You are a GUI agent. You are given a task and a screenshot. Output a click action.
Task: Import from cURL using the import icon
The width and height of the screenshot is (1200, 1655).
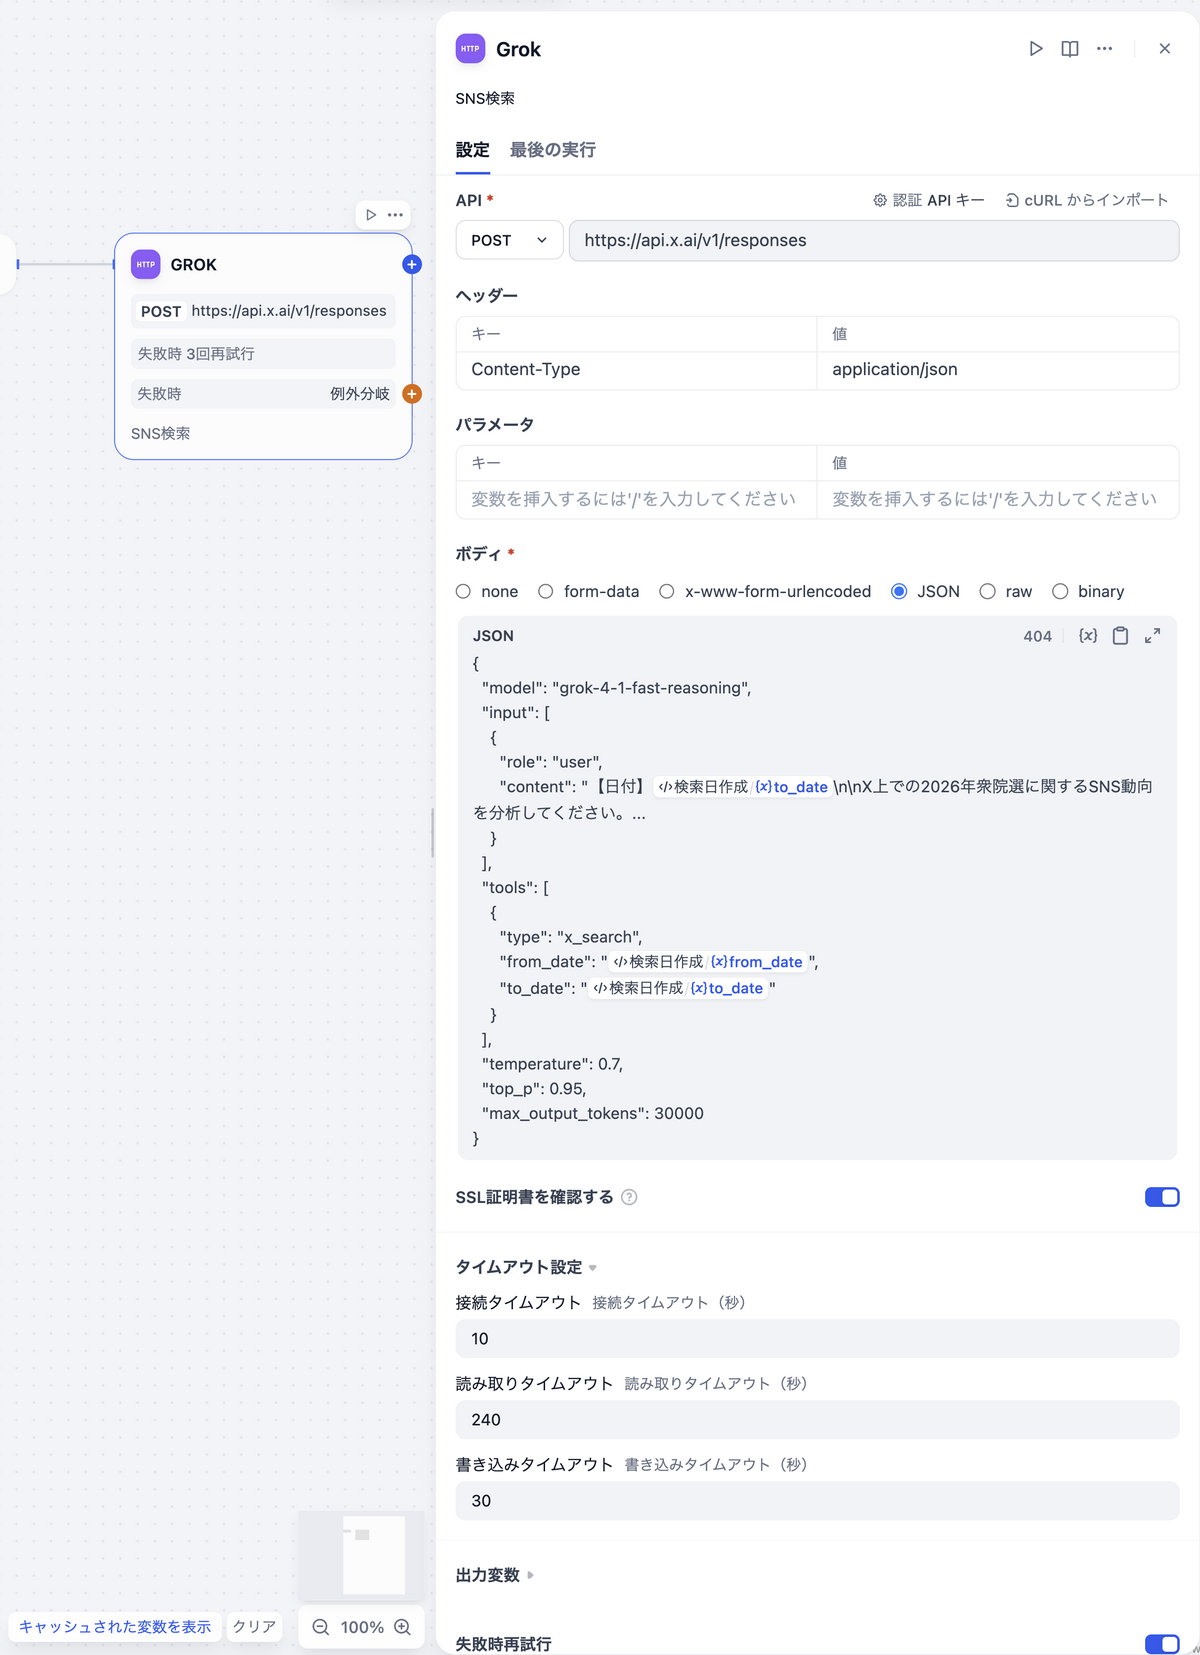click(x=1013, y=199)
